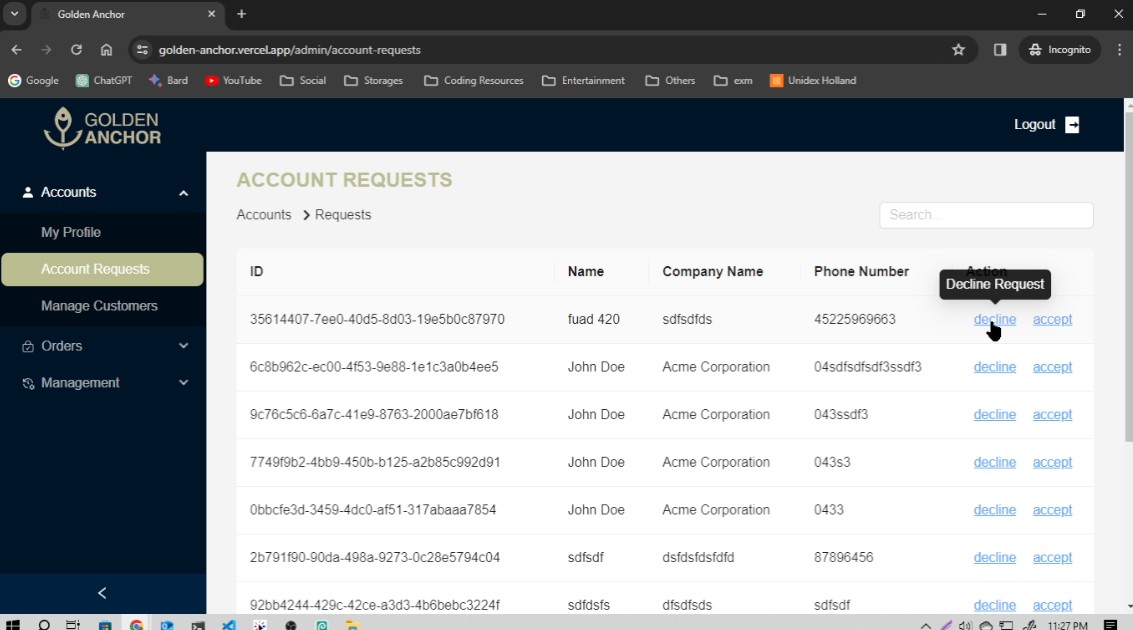Viewport: 1133px width, 630px height.
Task: Click ID 35614407-7ee0-40d5-8d03-19e5b0c87970
Action: pos(377,319)
